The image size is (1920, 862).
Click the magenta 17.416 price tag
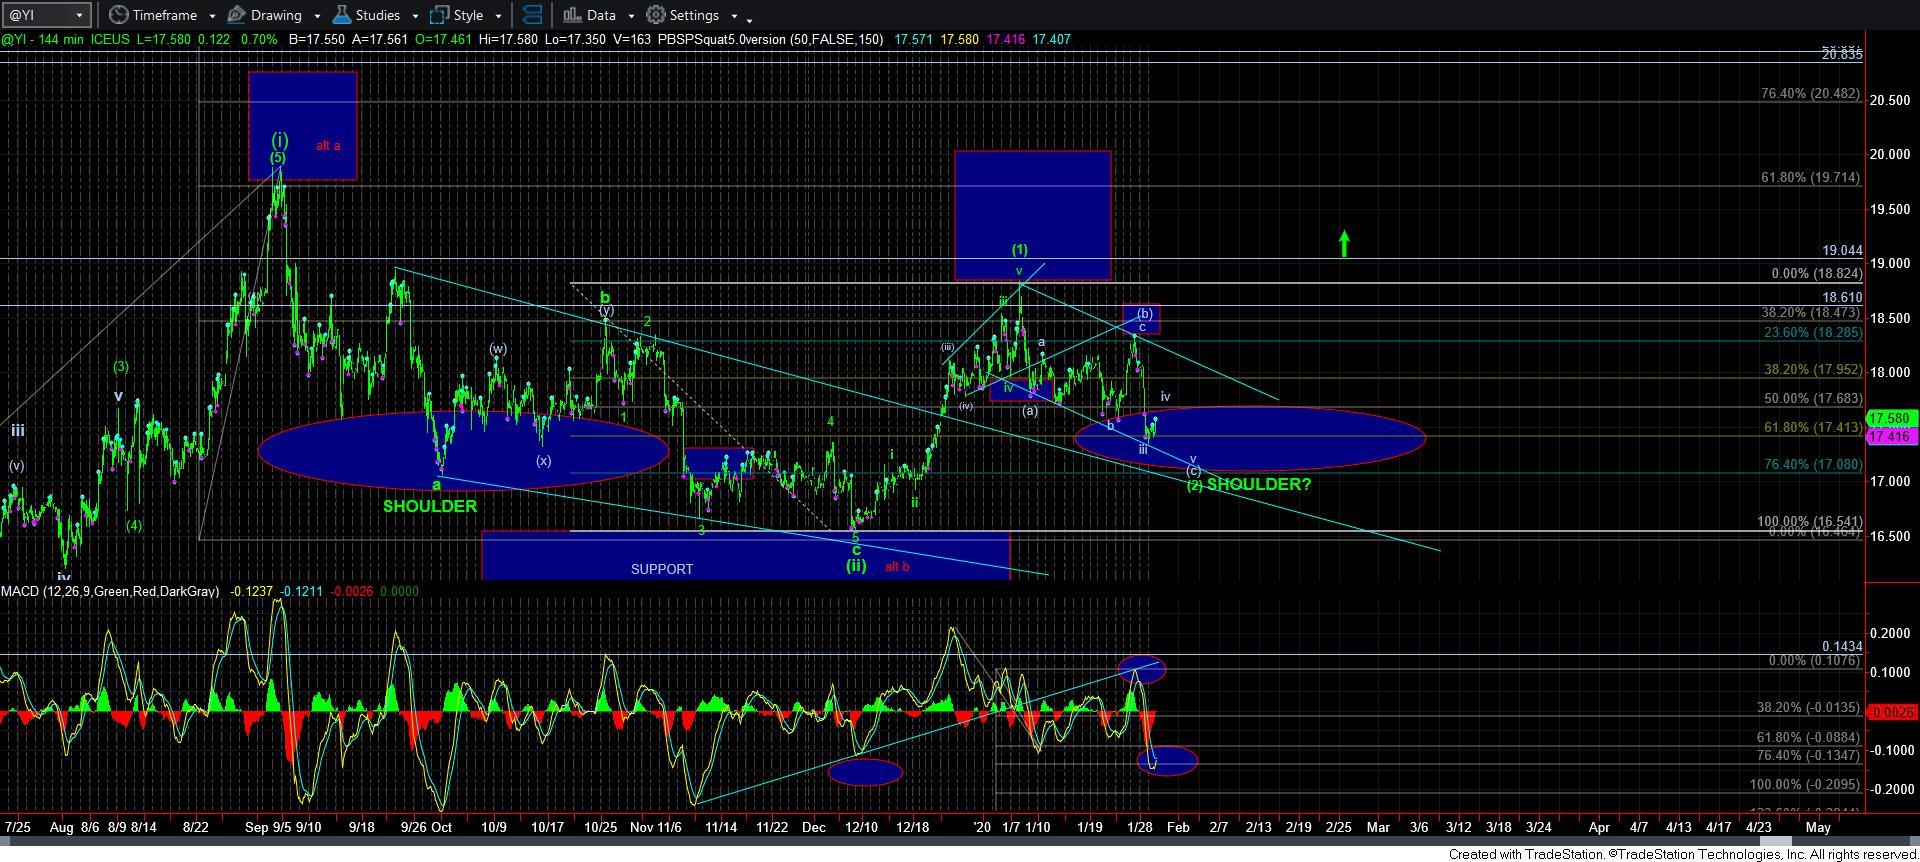click(1890, 436)
